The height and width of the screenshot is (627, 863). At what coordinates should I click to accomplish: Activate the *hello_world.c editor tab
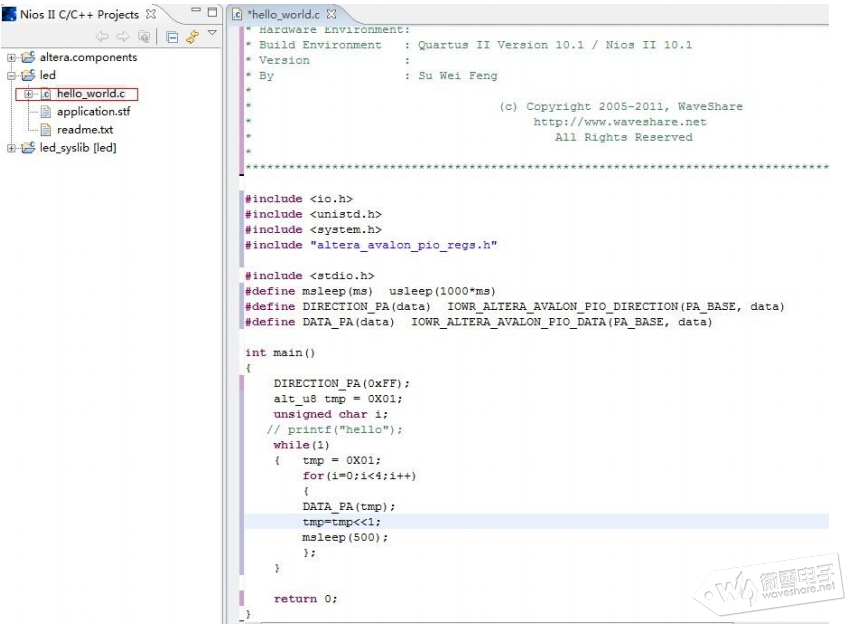click(x=283, y=14)
